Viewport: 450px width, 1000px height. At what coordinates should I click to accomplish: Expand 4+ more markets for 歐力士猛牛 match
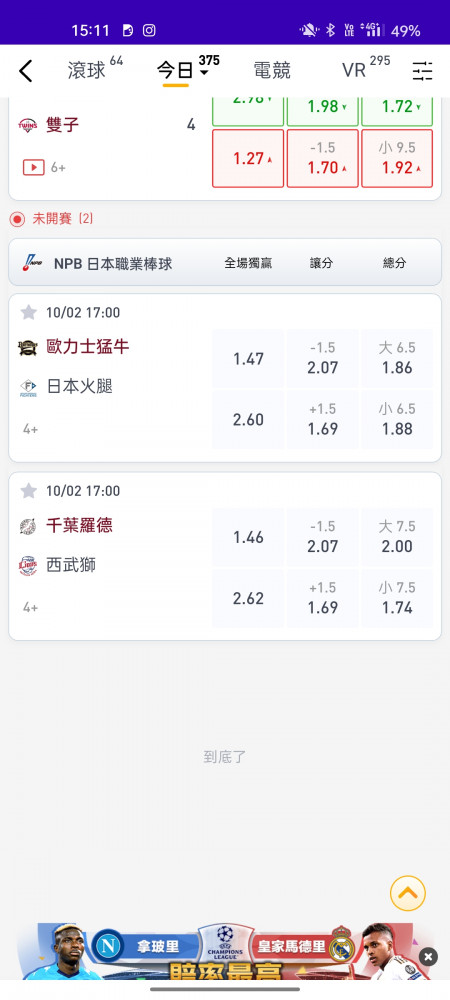point(31,429)
